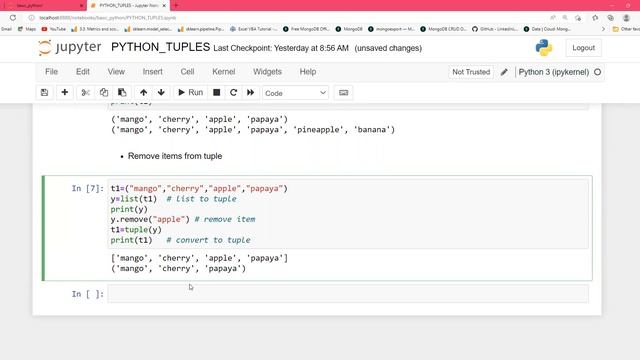Click the Python logo icon
This screenshot has width=640, height=360.
(544, 48)
